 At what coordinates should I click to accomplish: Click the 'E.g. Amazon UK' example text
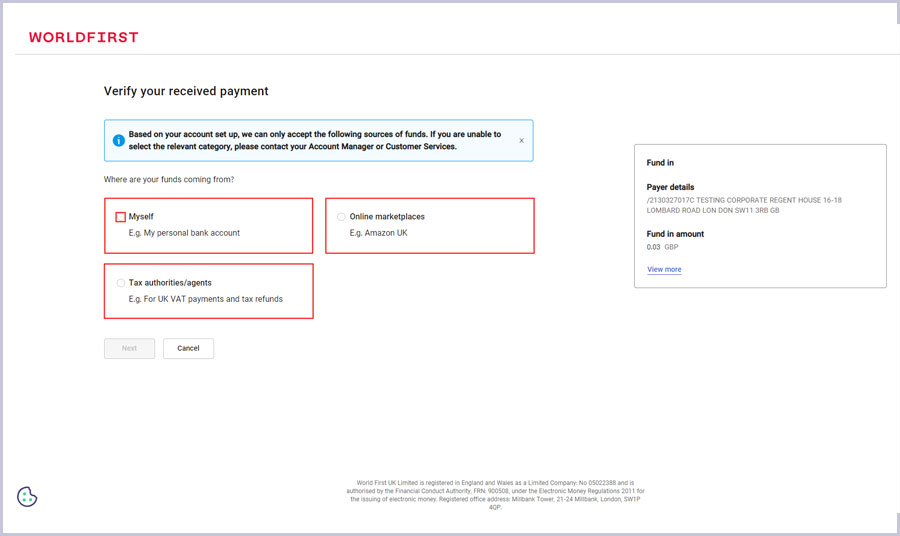[x=379, y=233]
